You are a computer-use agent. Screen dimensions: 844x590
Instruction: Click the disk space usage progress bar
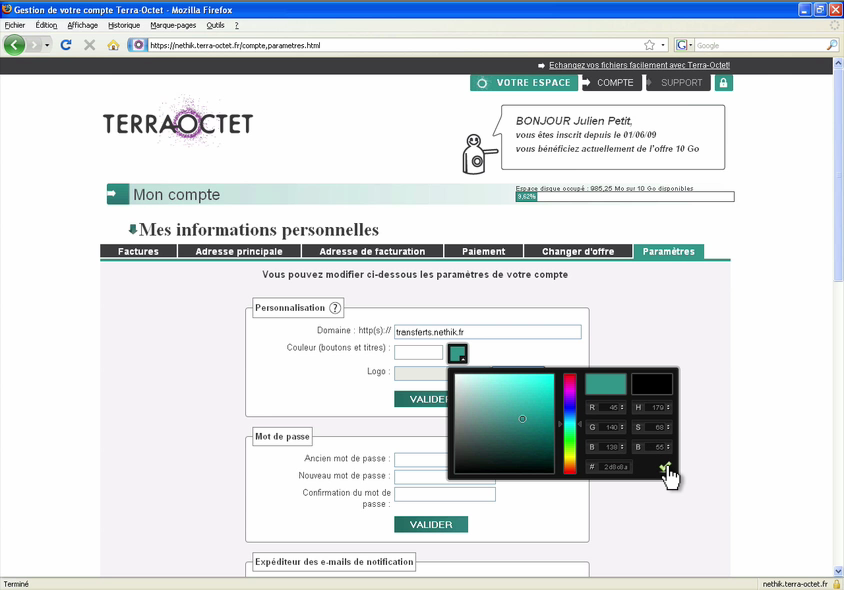pos(624,196)
